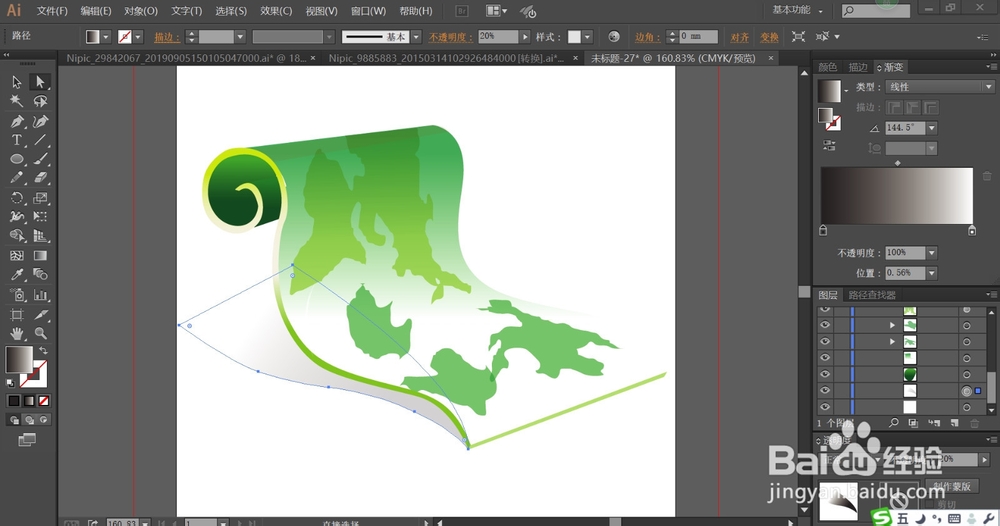Click the Reverse Gradient icon
Viewport: 1000px width, 526px height.
(829, 146)
